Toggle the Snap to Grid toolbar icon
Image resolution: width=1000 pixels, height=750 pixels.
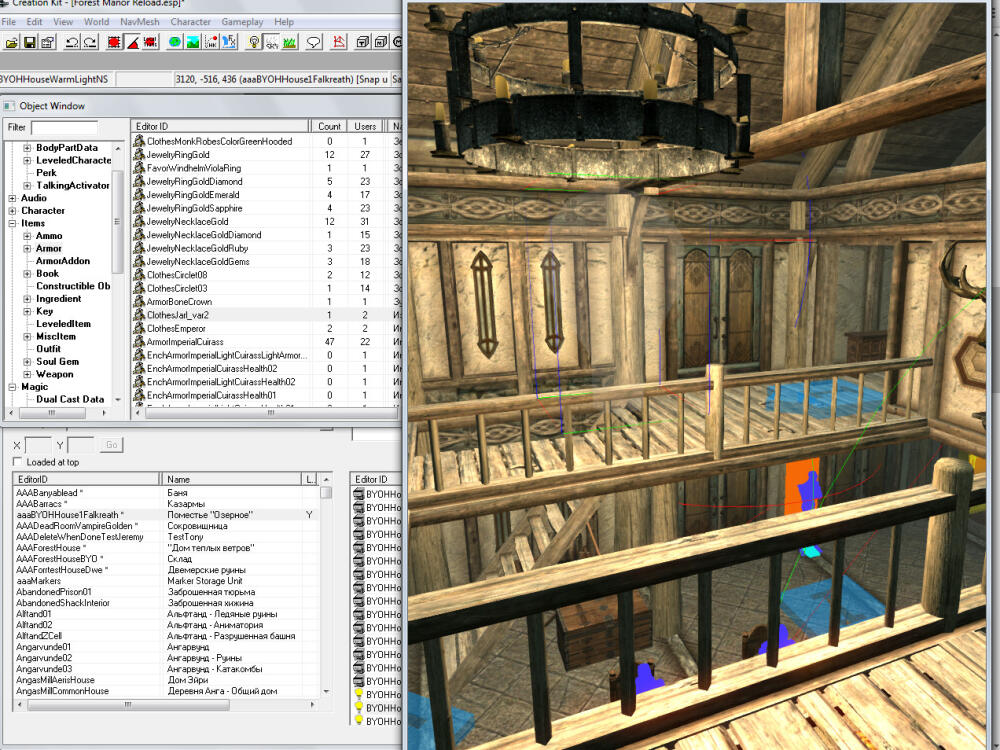coord(114,43)
